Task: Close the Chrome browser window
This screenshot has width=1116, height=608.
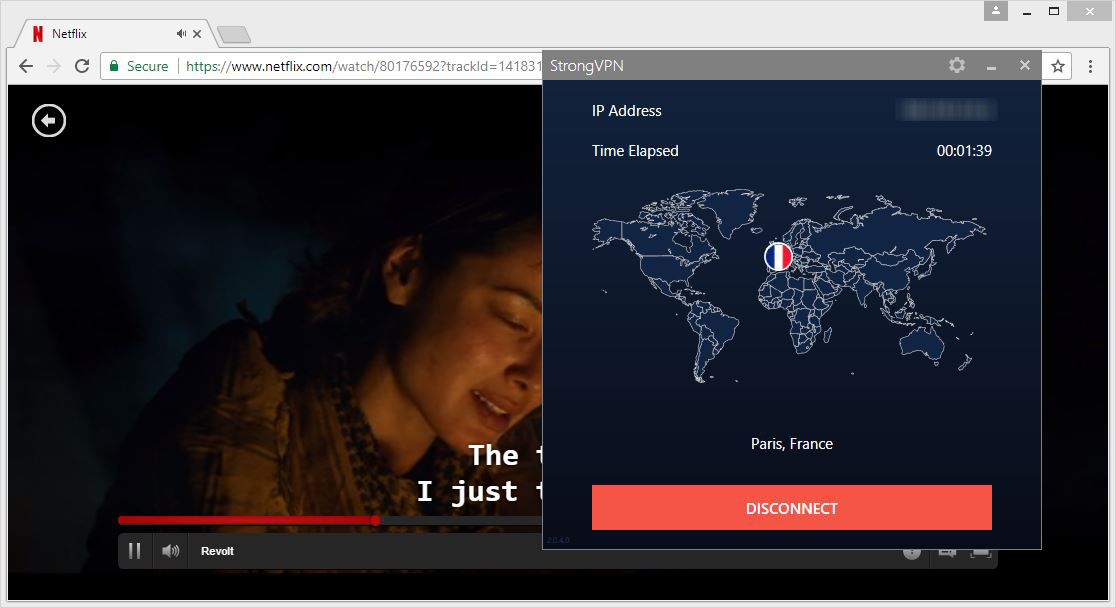Action: click(1090, 11)
